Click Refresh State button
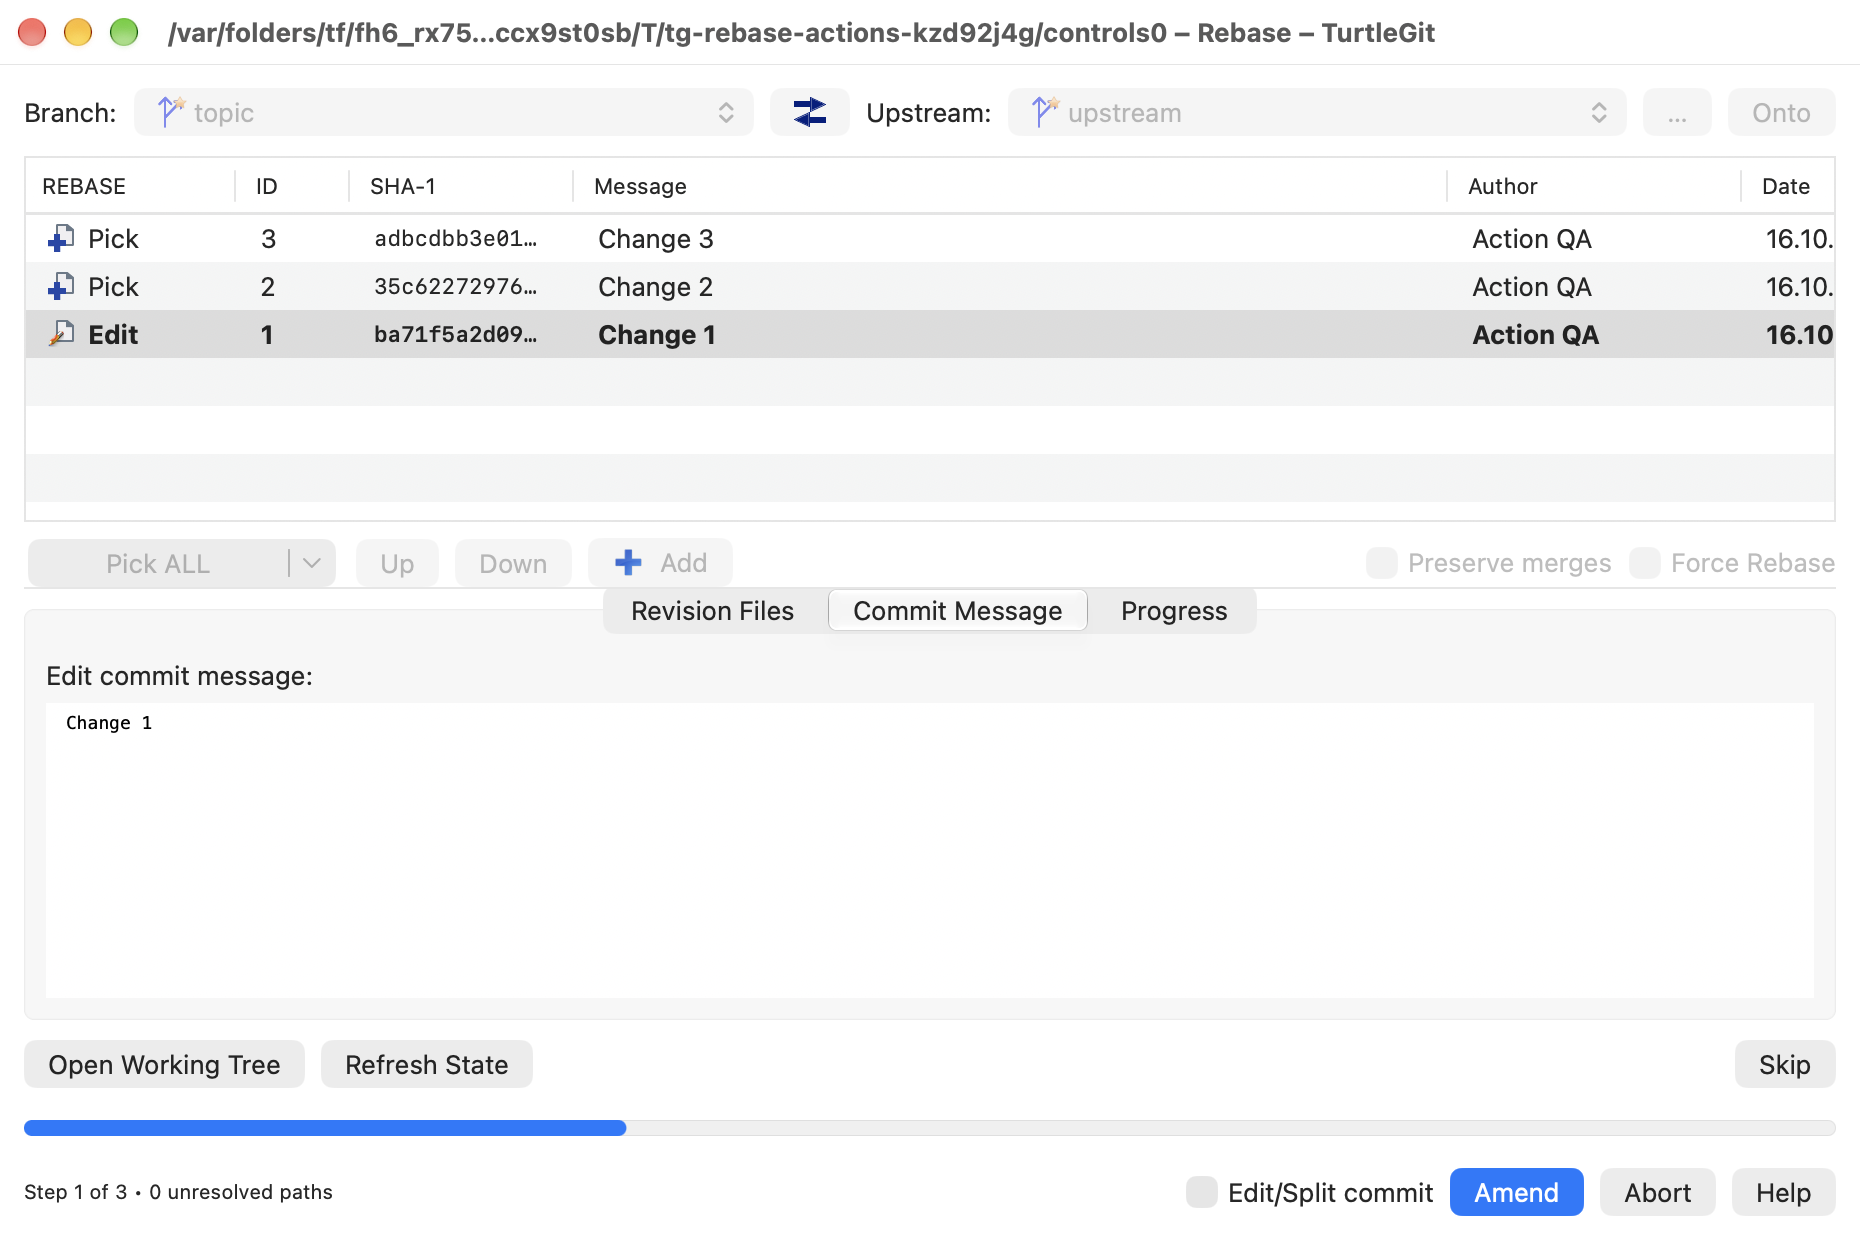 tap(426, 1064)
